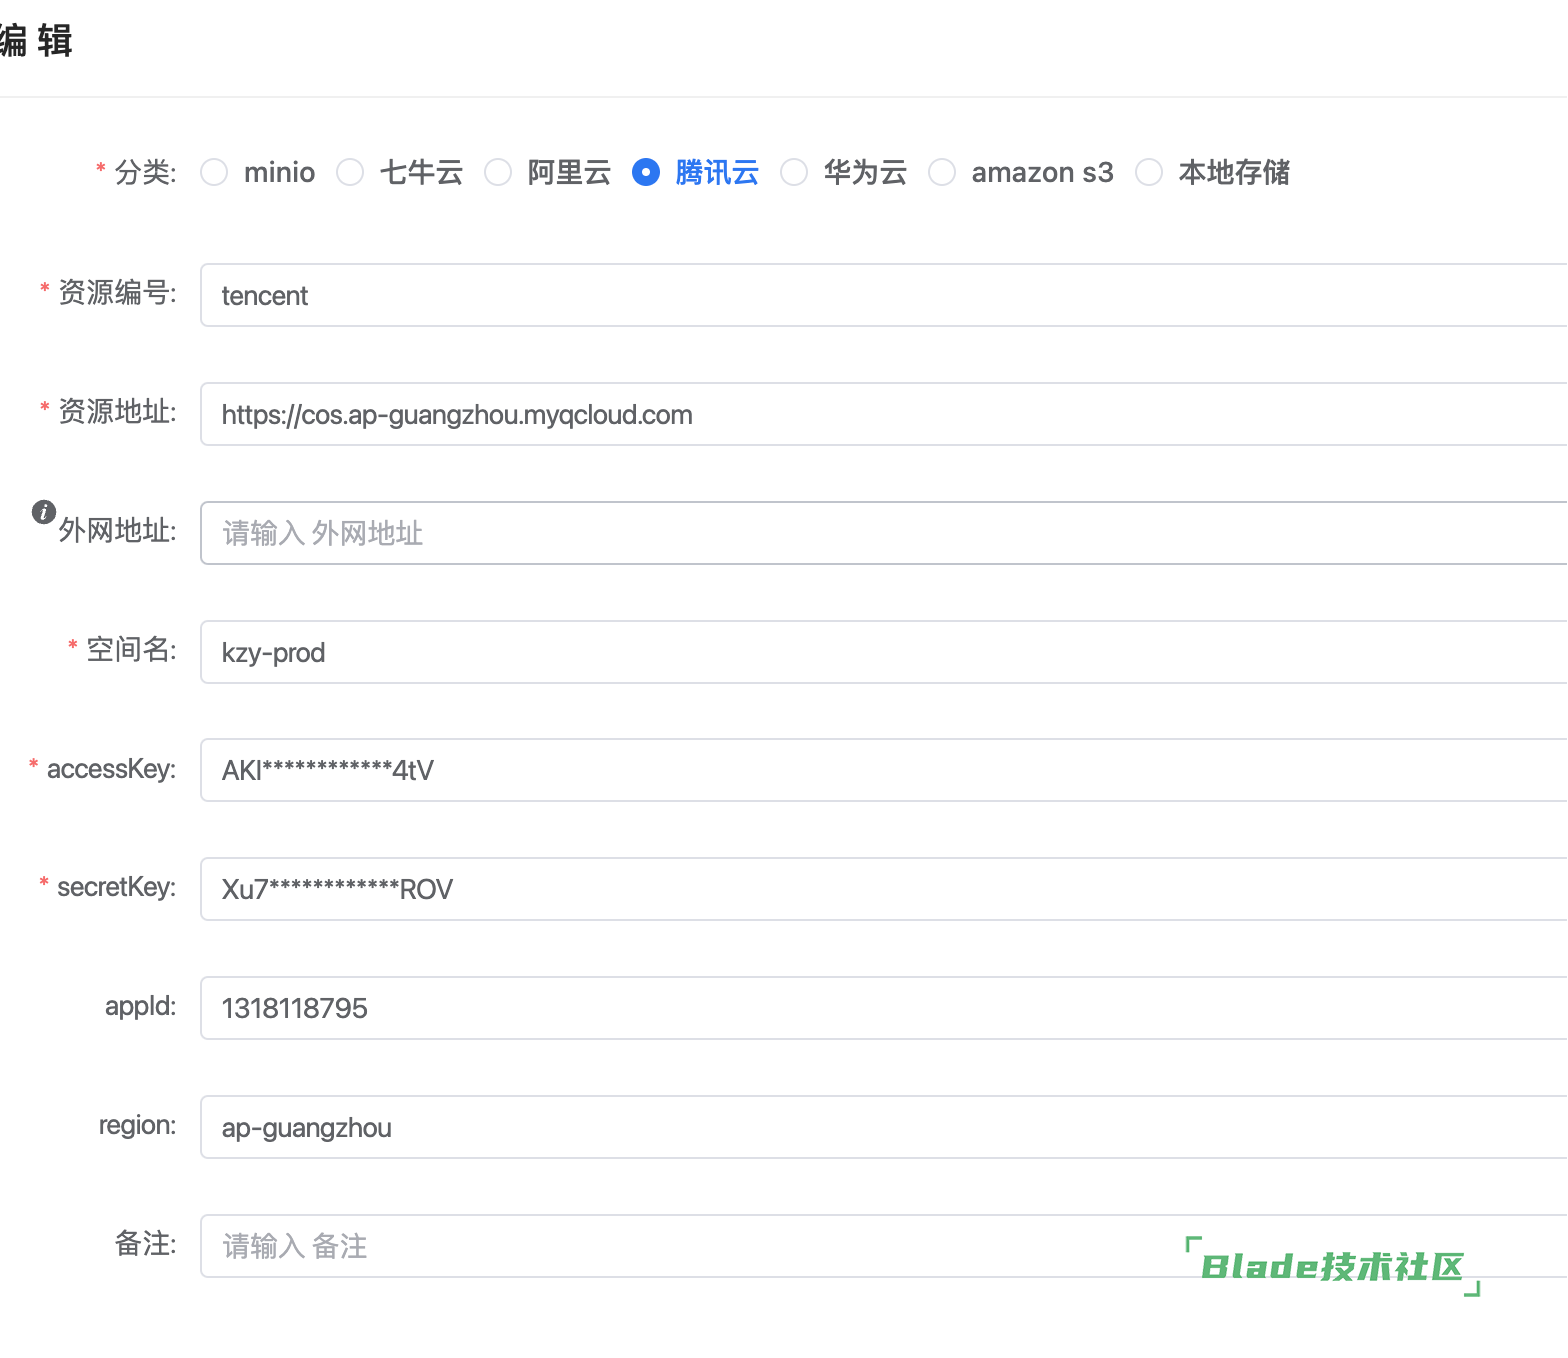
Task: Select the minio storage radio button
Action: click(x=214, y=172)
